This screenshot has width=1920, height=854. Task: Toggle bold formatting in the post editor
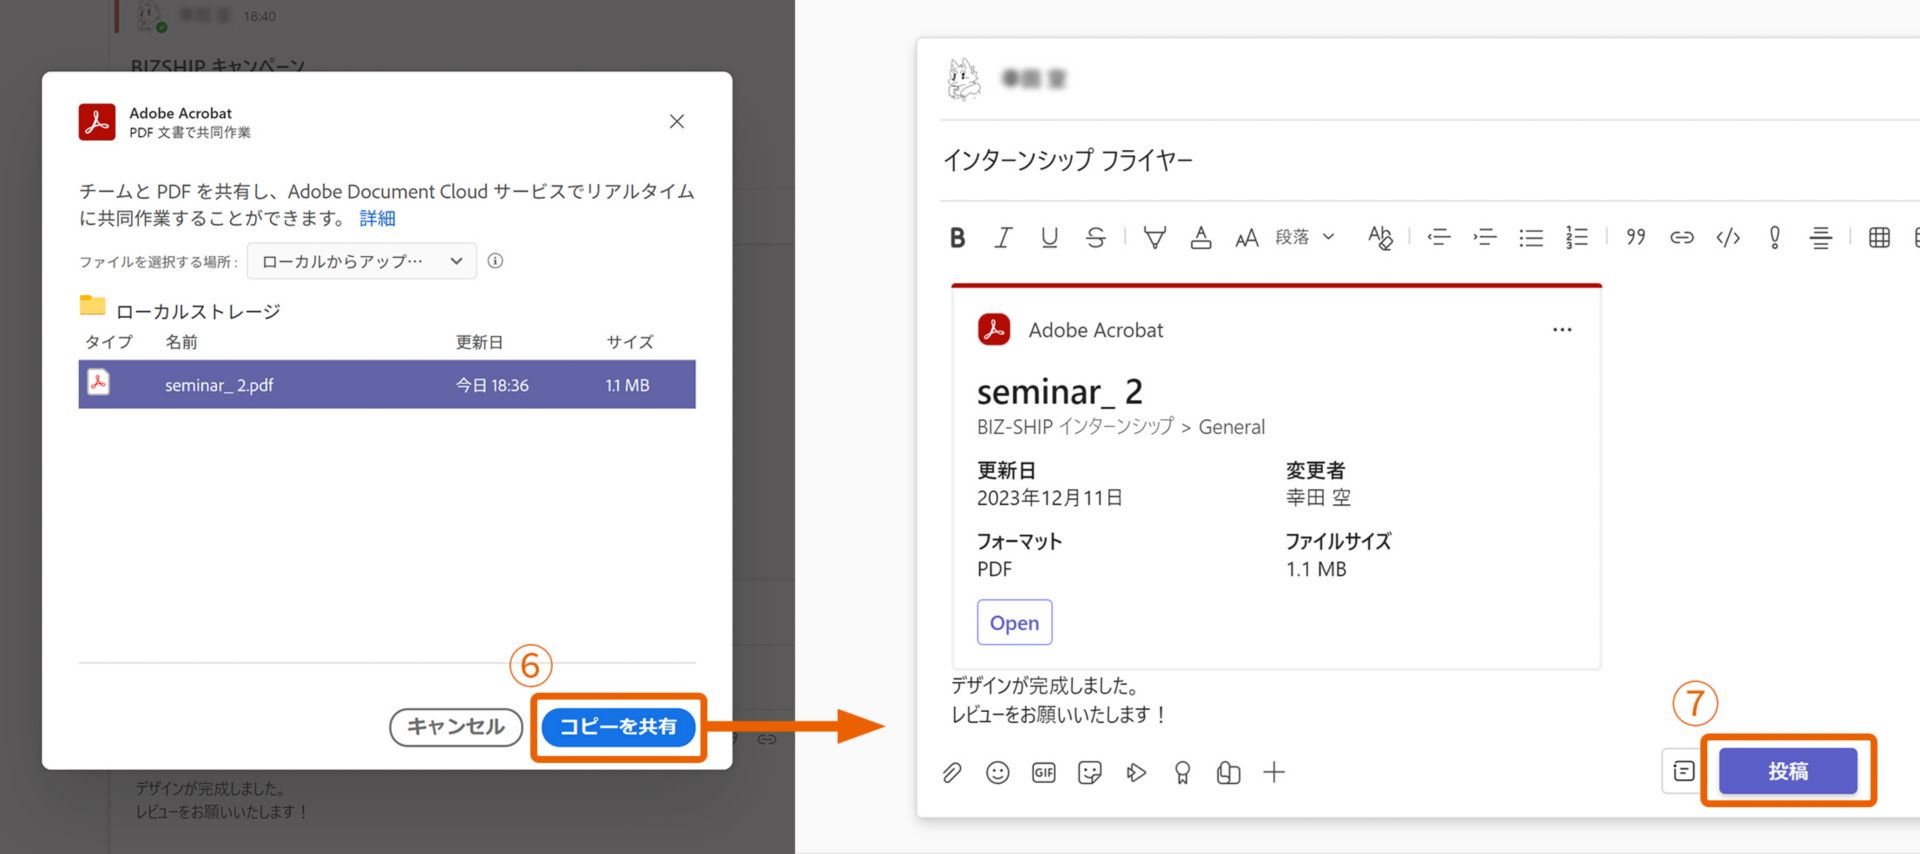(957, 237)
